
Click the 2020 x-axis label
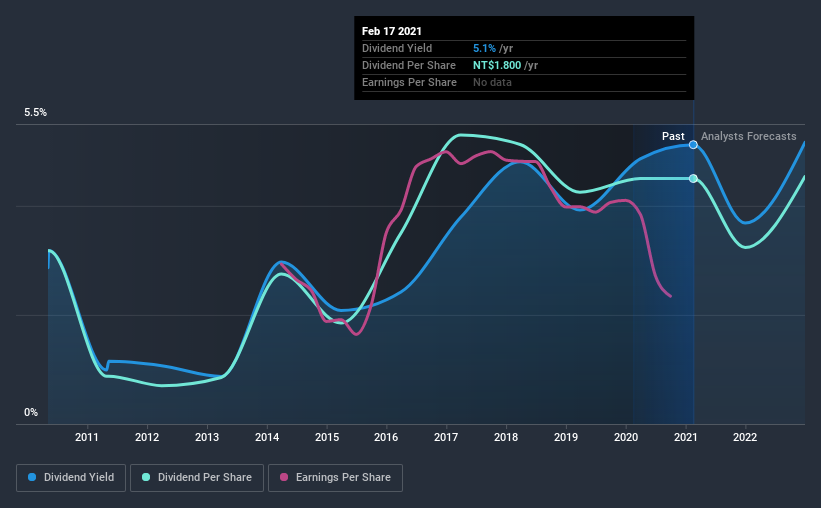pos(626,437)
